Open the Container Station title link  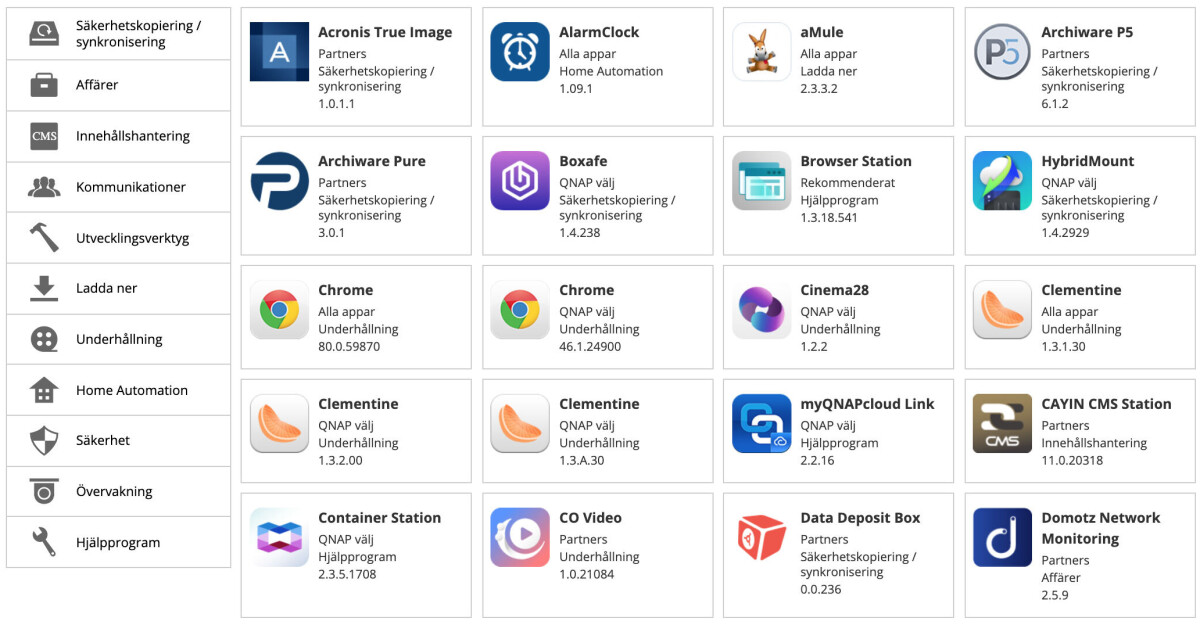379,518
